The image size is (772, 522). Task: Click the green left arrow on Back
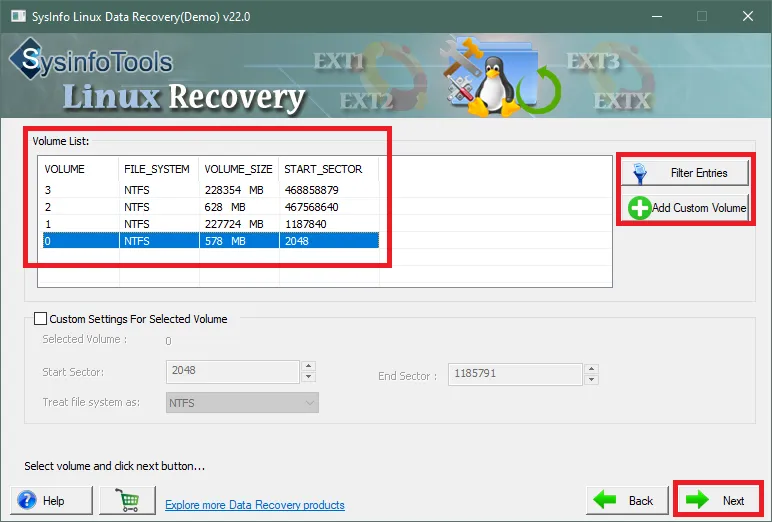(605, 500)
